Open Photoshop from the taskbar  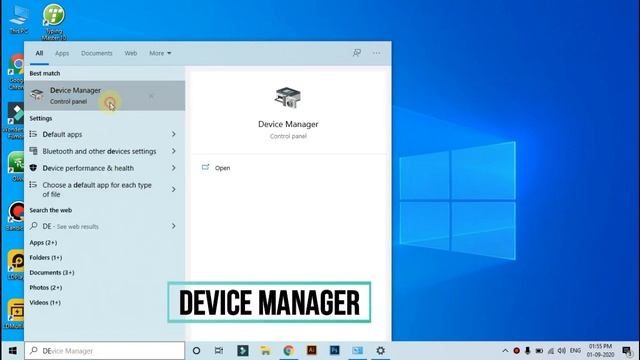(x=334, y=350)
